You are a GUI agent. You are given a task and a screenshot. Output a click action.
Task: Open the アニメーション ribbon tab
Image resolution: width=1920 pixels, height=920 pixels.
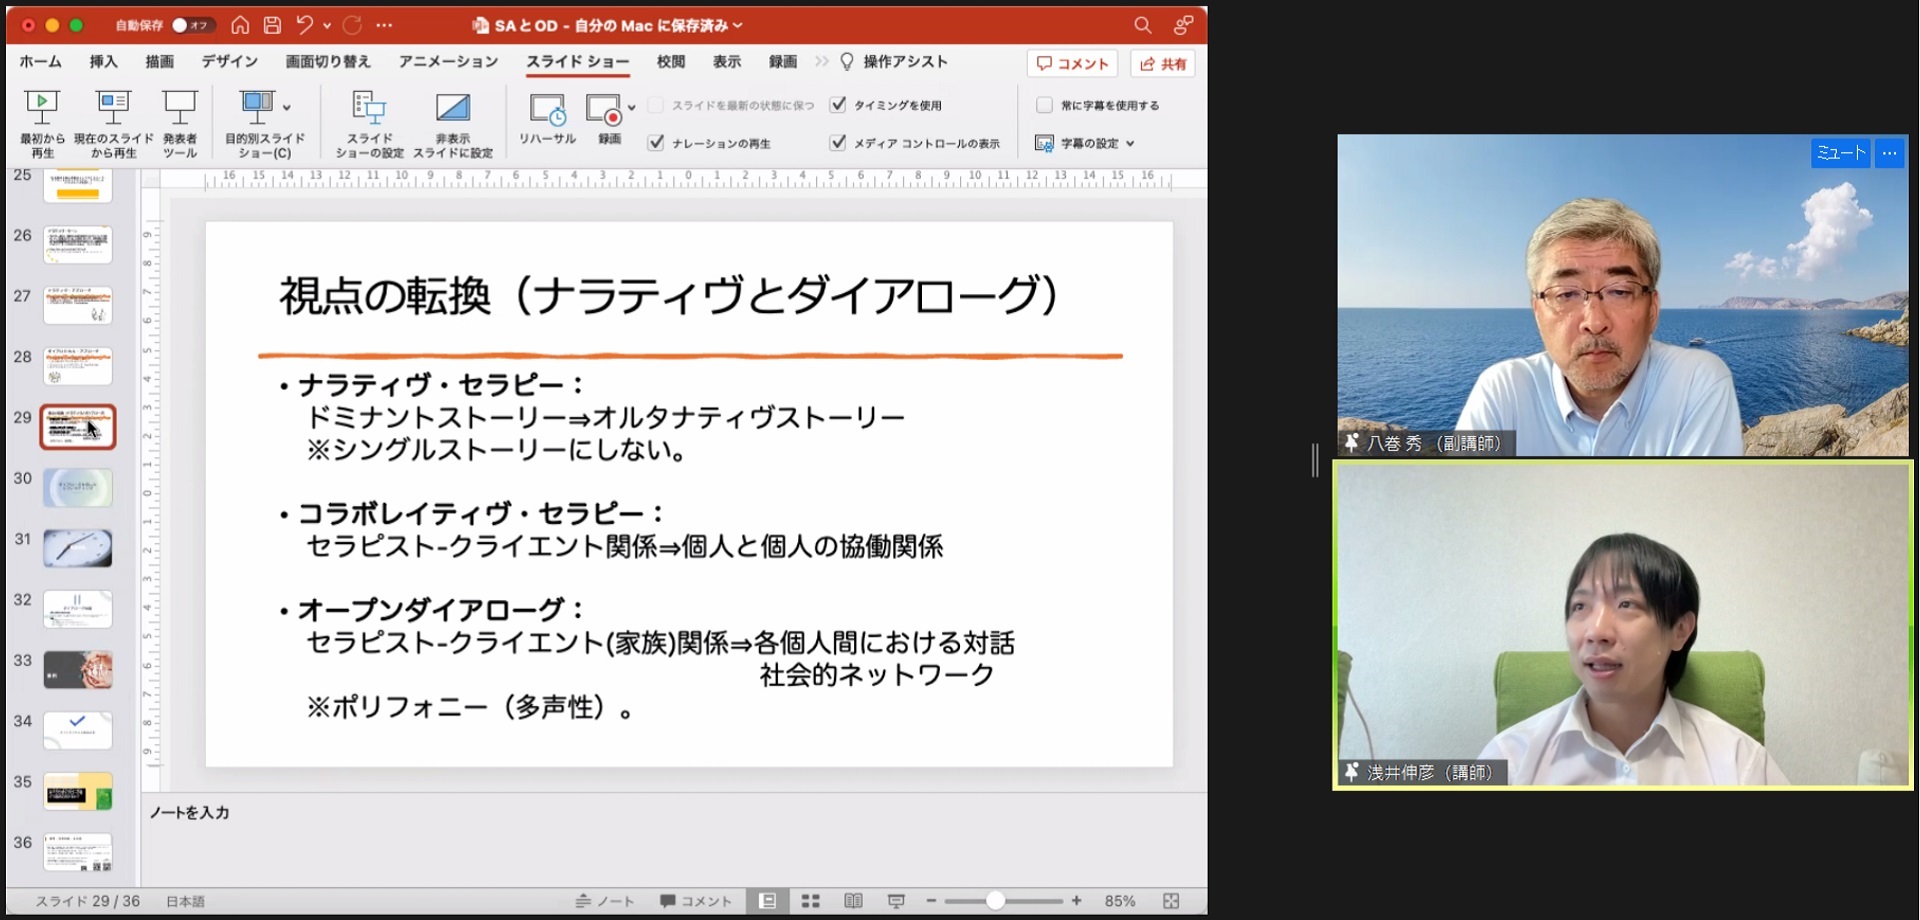tap(448, 62)
